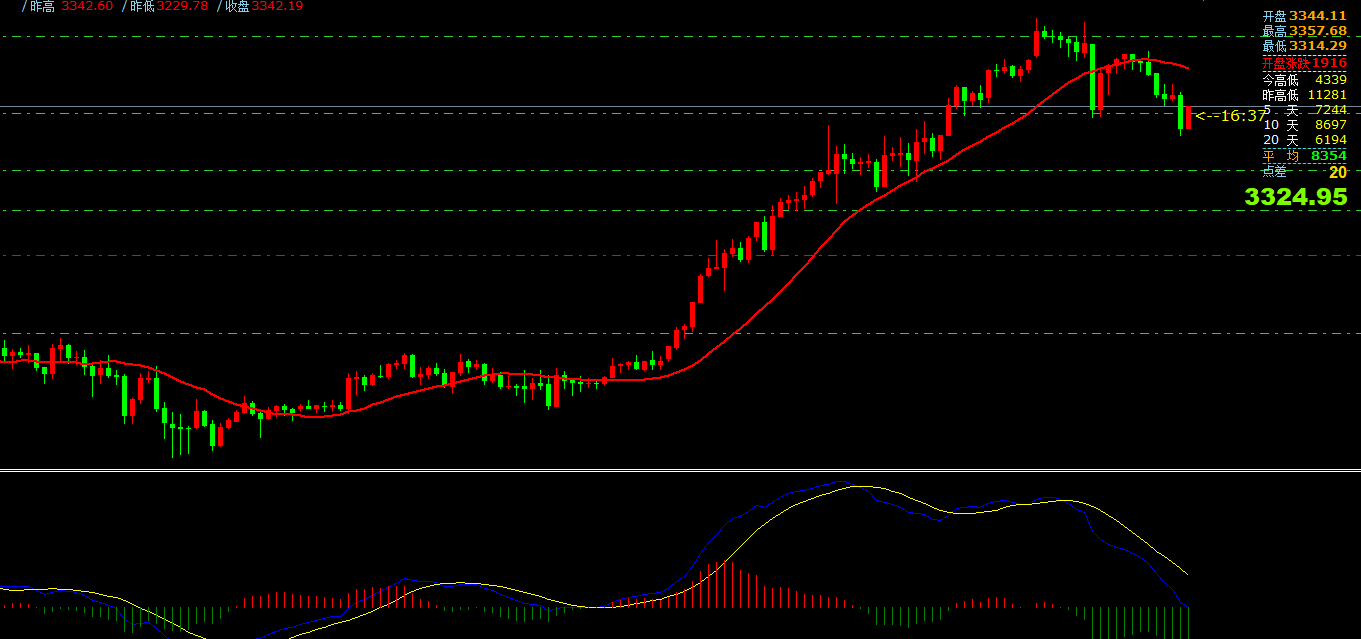Click the yellow 16:37 candle countdown label
The image size is (1361, 639).
[1231, 116]
